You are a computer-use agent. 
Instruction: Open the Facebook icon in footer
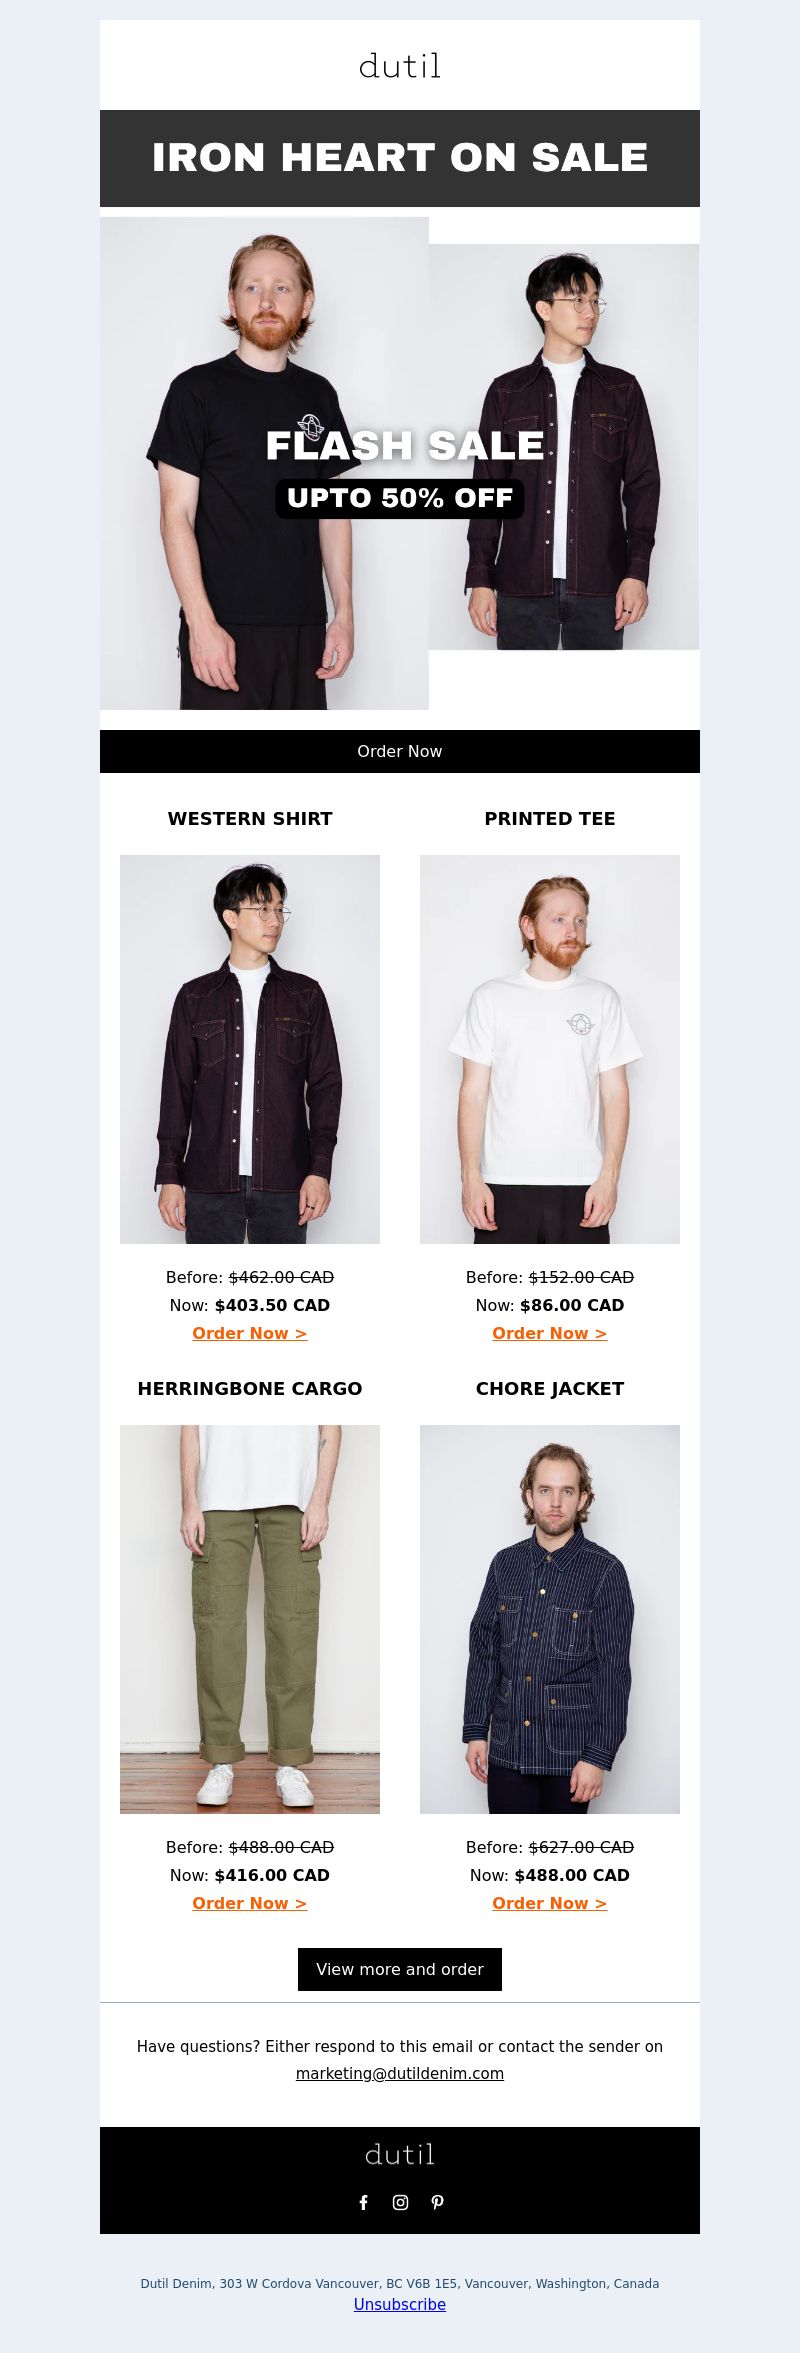pyautogui.click(x=364, y=2202)
